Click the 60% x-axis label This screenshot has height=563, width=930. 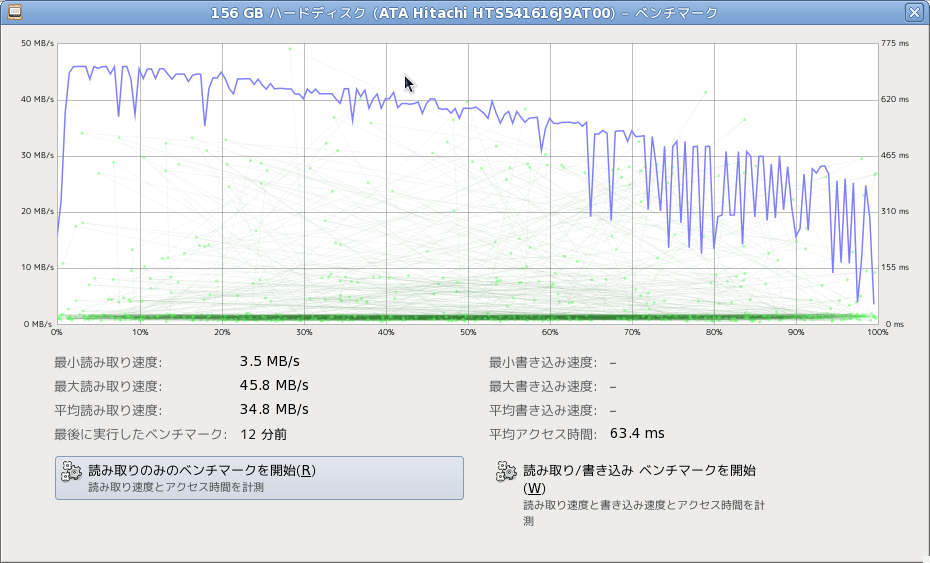[550, 332]
